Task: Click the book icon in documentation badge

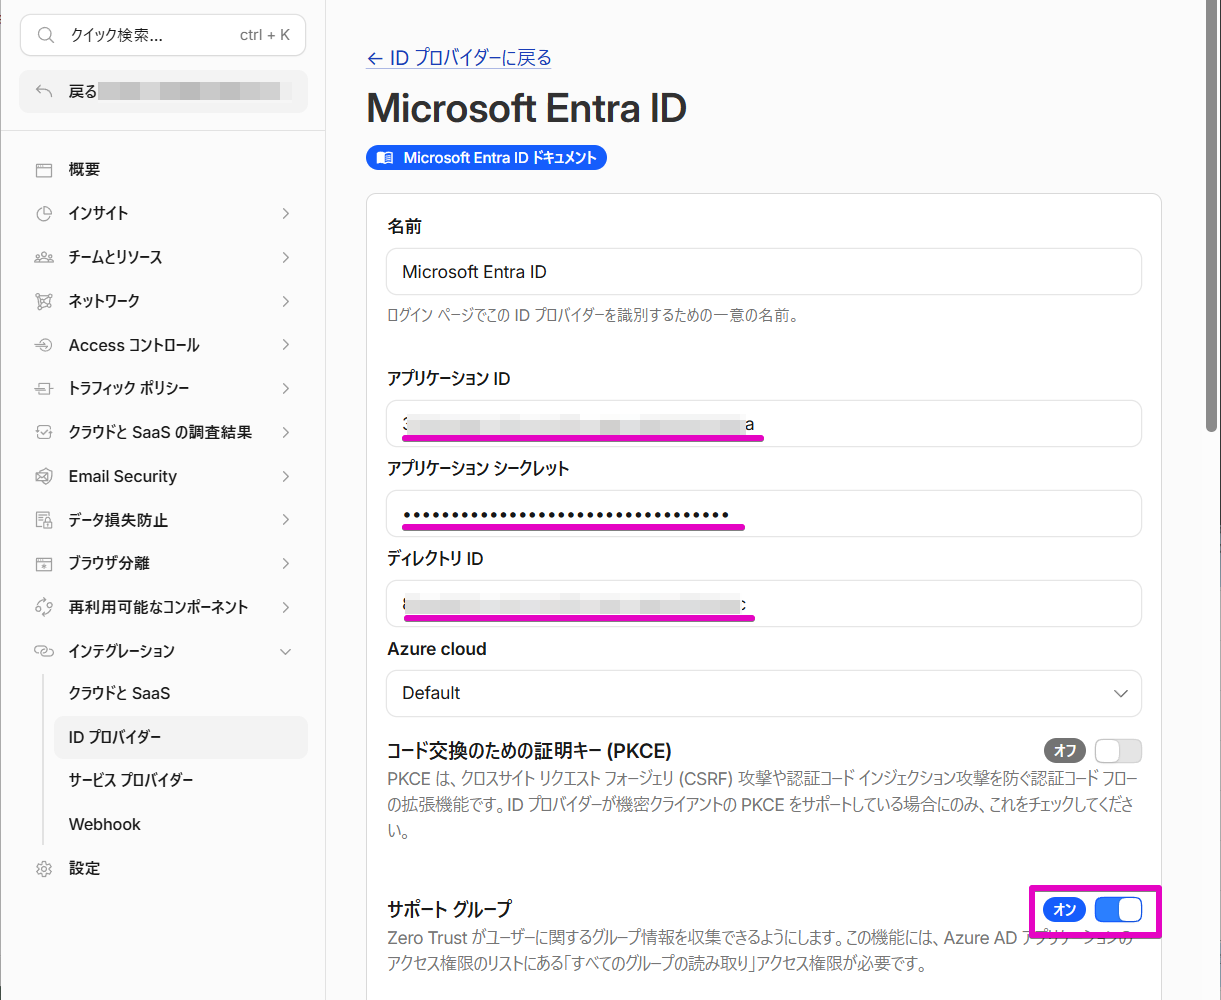Action: pyautogui.click(x=386, y=158)
